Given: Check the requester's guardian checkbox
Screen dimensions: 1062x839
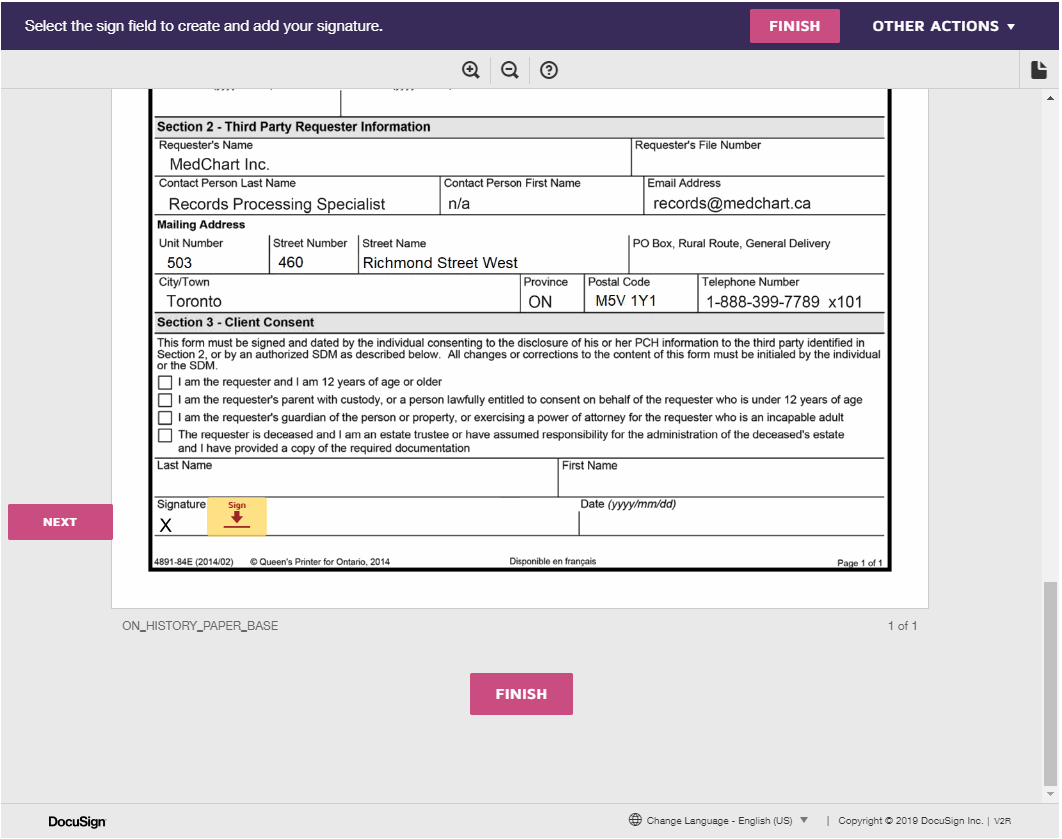Looking at the screenshot, I should [165, 418].
